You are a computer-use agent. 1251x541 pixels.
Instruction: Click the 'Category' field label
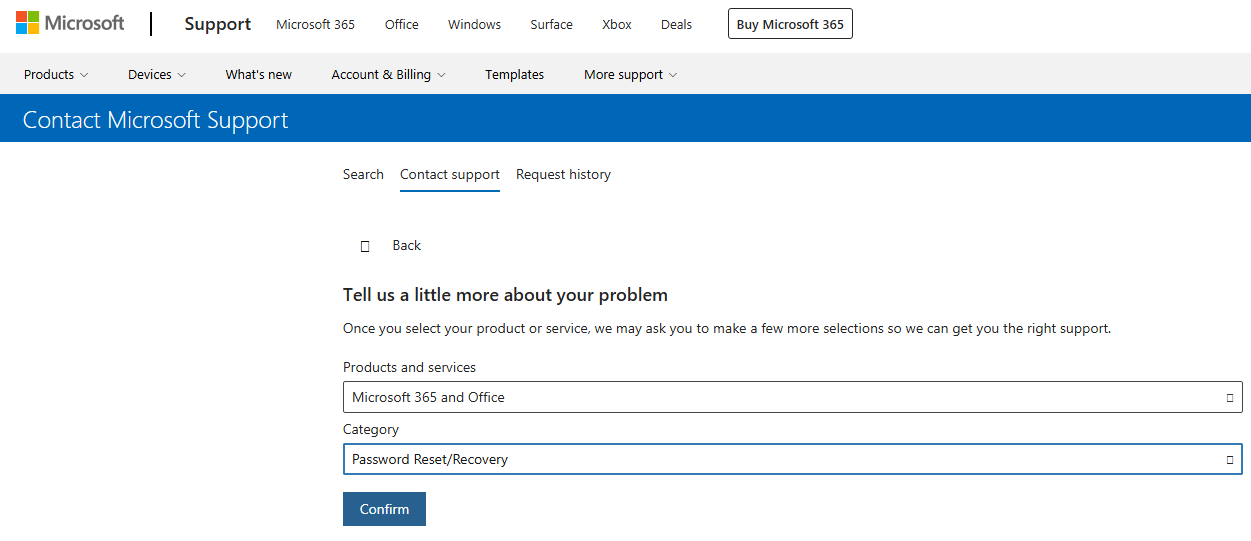point(371,429)
